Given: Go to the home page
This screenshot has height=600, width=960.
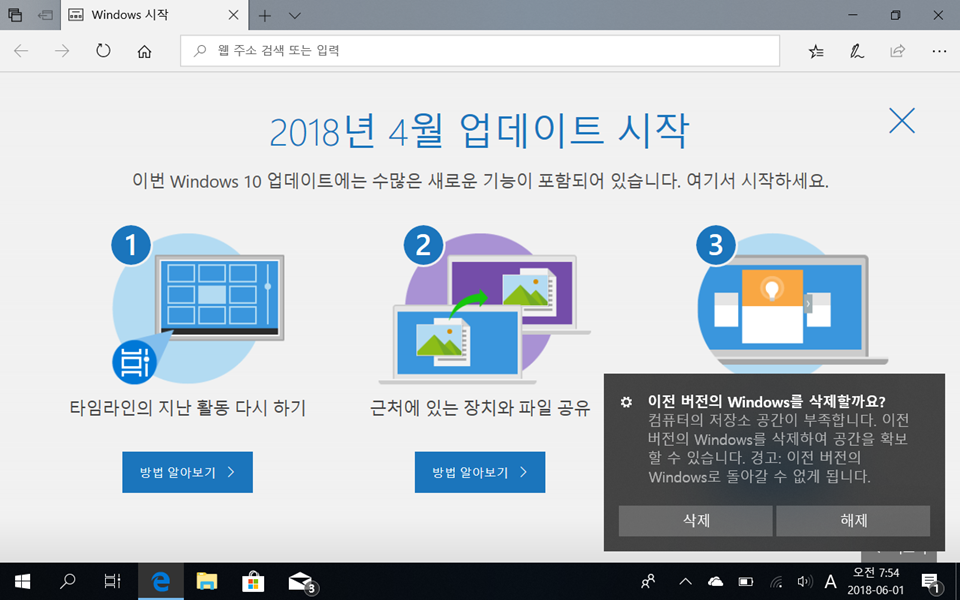Looking at the screenshot, I should [144, 51].
